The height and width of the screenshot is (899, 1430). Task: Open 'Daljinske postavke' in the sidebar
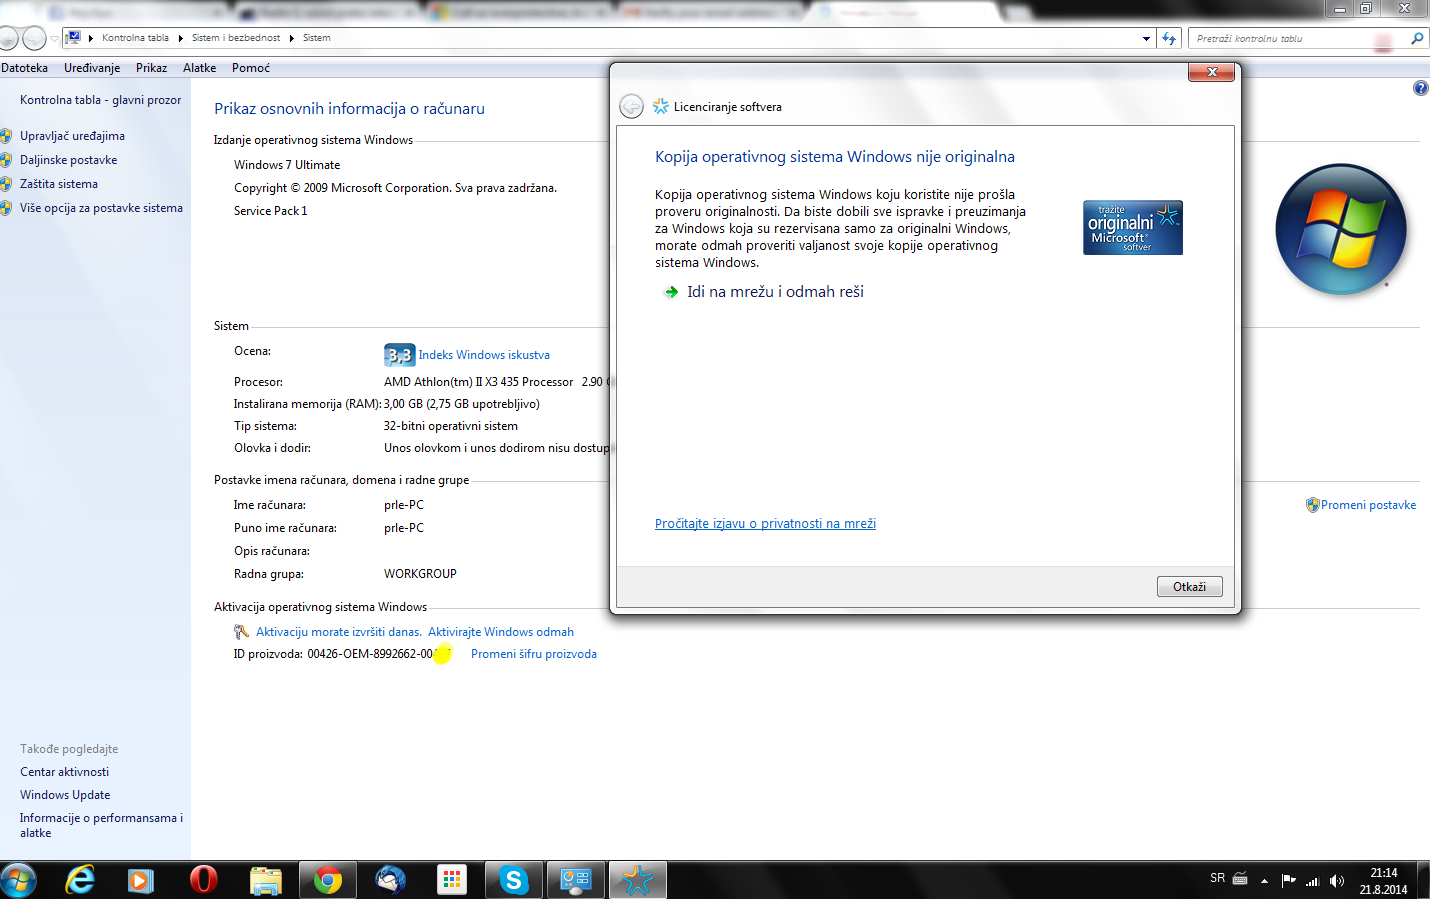pyautogui.click(x=68, y=160)
